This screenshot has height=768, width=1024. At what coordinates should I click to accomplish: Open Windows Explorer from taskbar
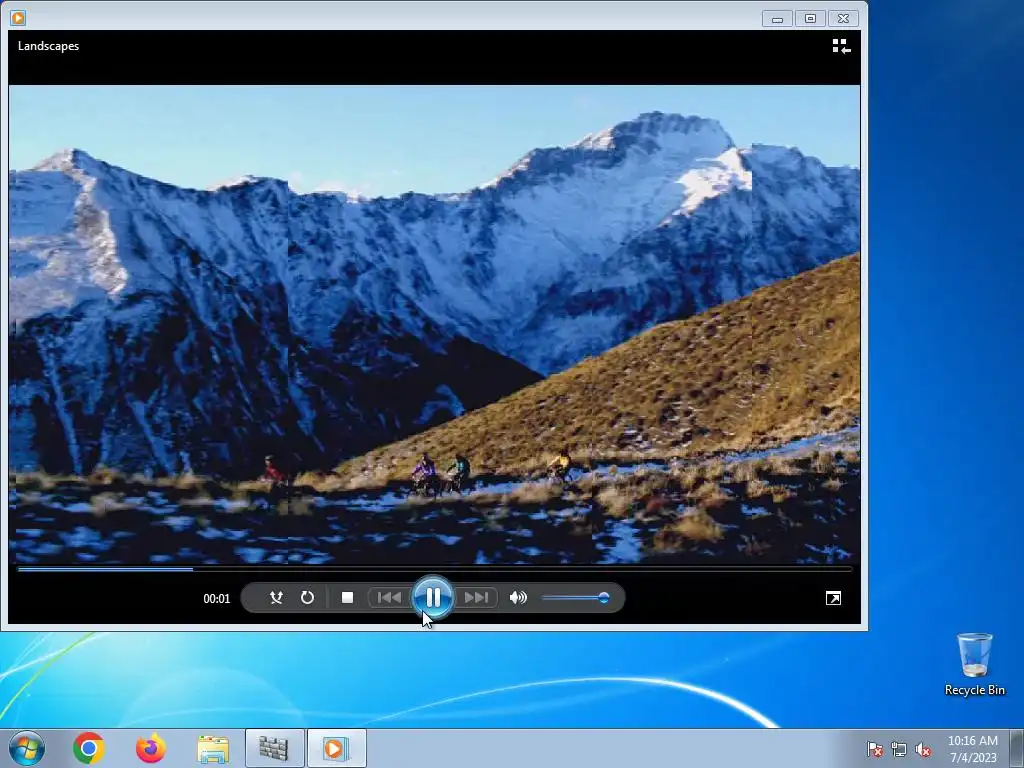point(213,748)
